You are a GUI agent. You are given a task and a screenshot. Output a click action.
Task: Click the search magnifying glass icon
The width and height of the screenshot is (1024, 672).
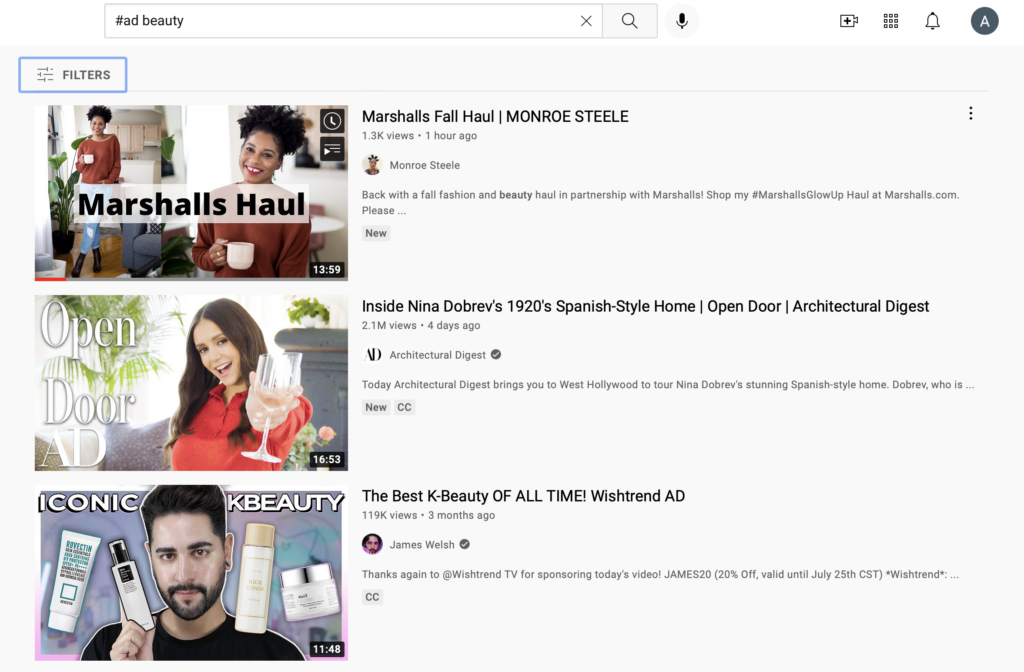629,20
